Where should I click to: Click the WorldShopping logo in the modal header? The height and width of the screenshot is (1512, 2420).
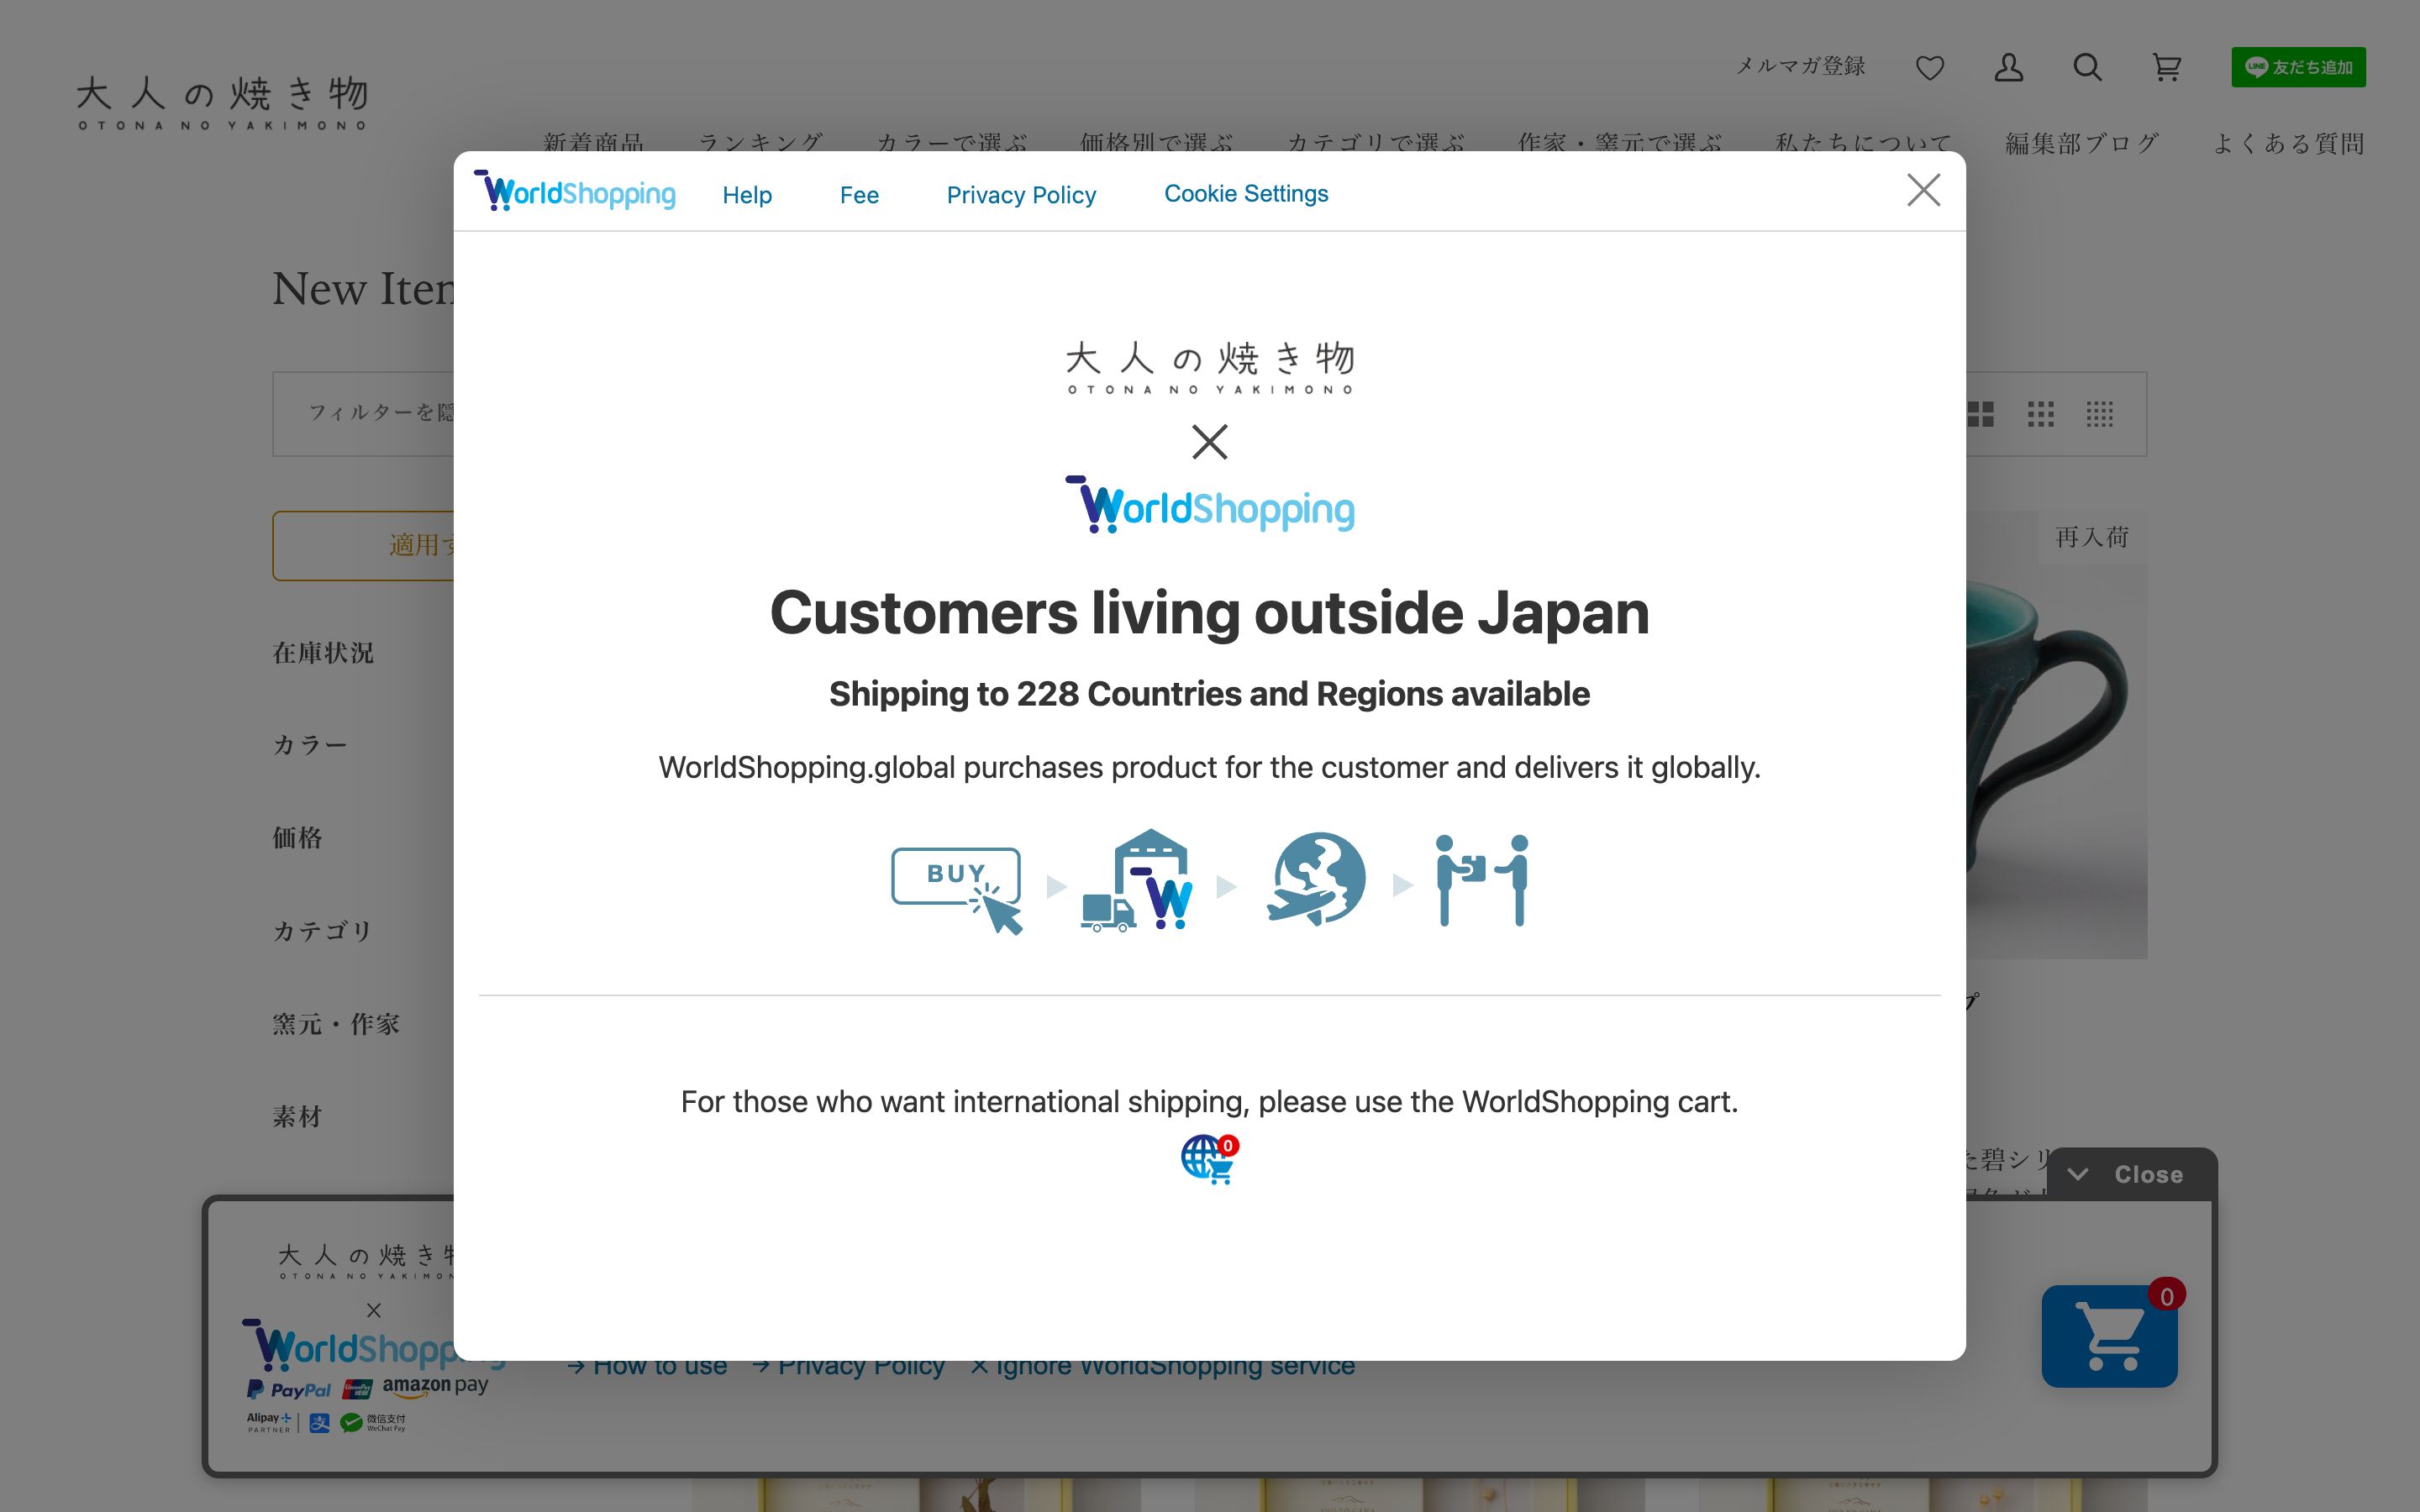(x=576, y=192)
